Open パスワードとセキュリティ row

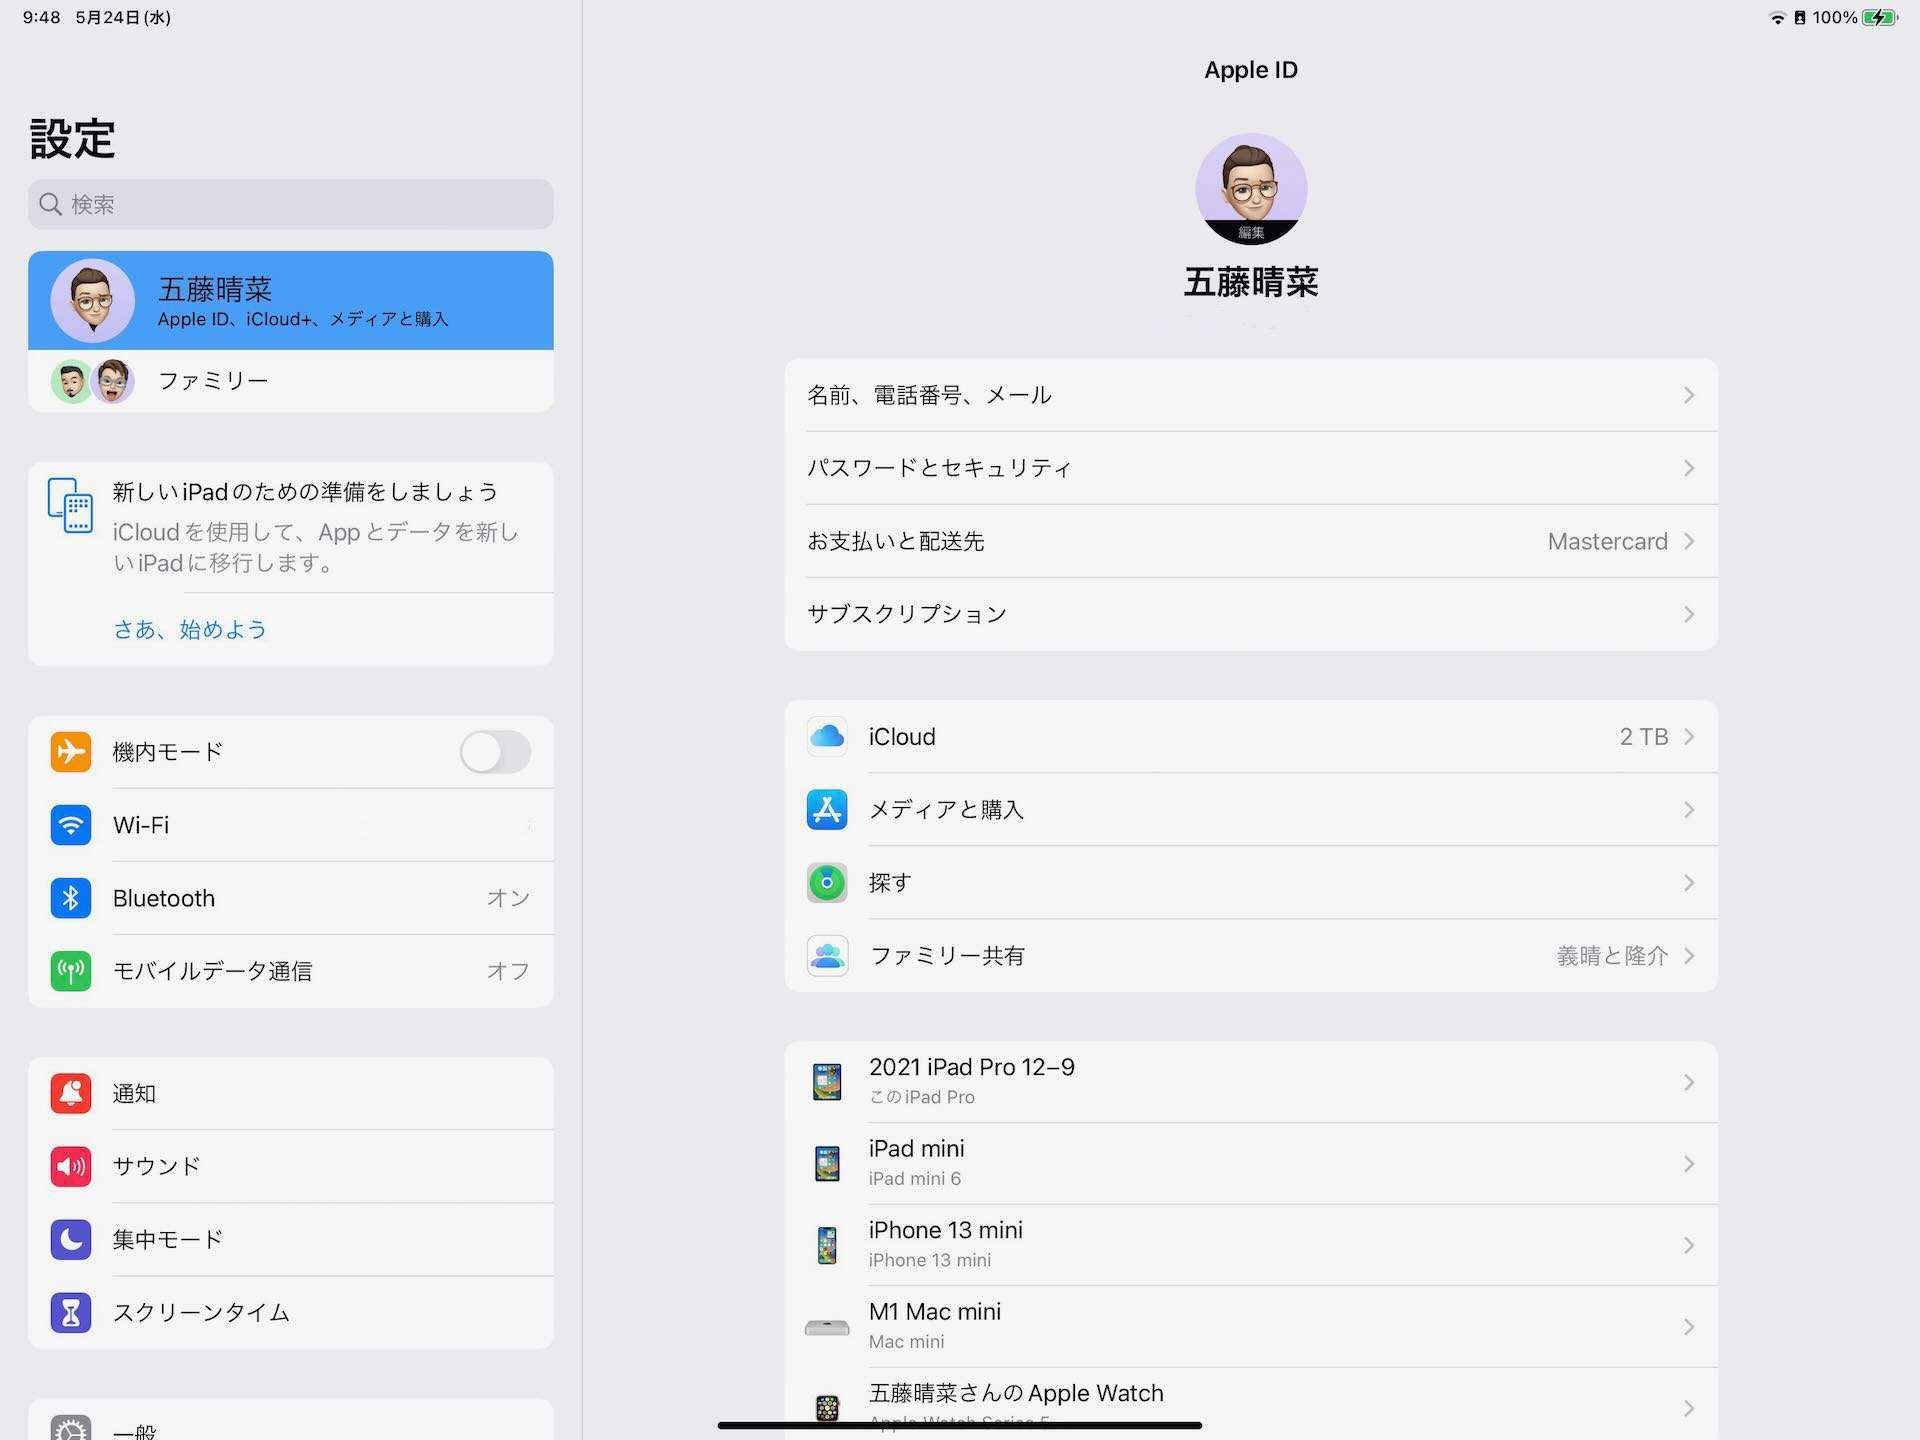(1251, 468)
